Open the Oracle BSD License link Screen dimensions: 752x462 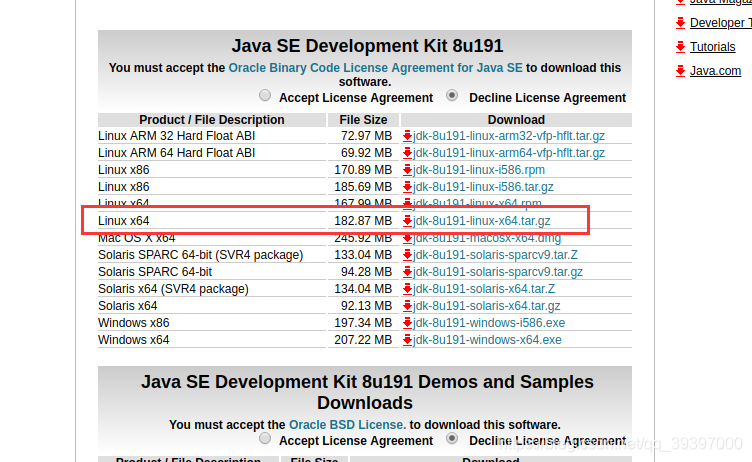coord(348,425)
